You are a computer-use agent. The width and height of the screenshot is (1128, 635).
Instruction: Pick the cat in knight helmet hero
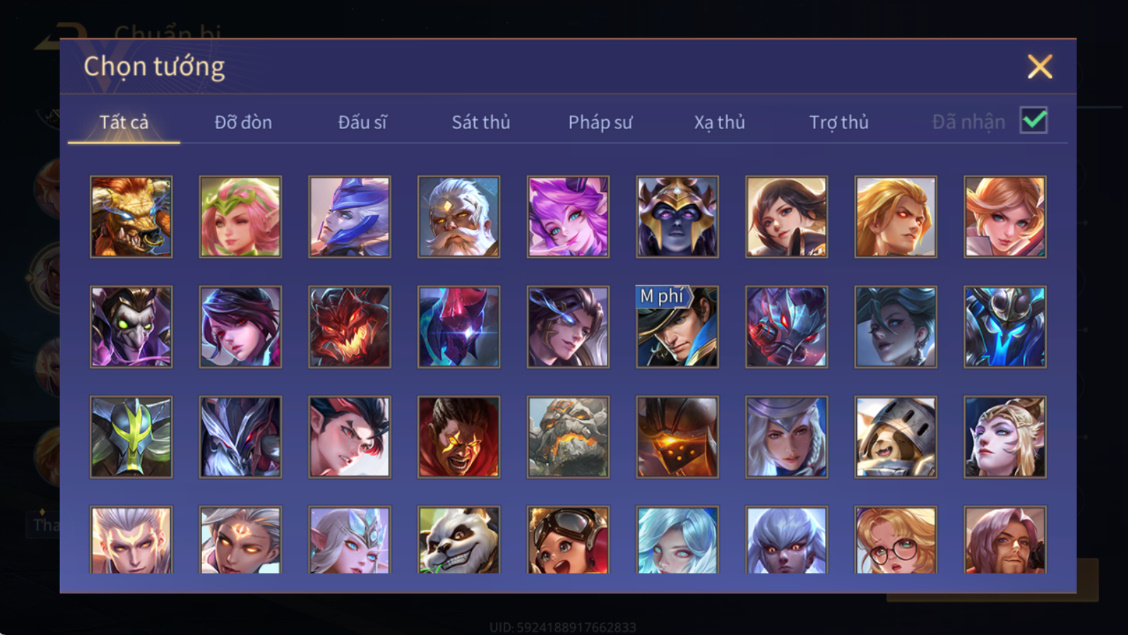click(896, 437)
